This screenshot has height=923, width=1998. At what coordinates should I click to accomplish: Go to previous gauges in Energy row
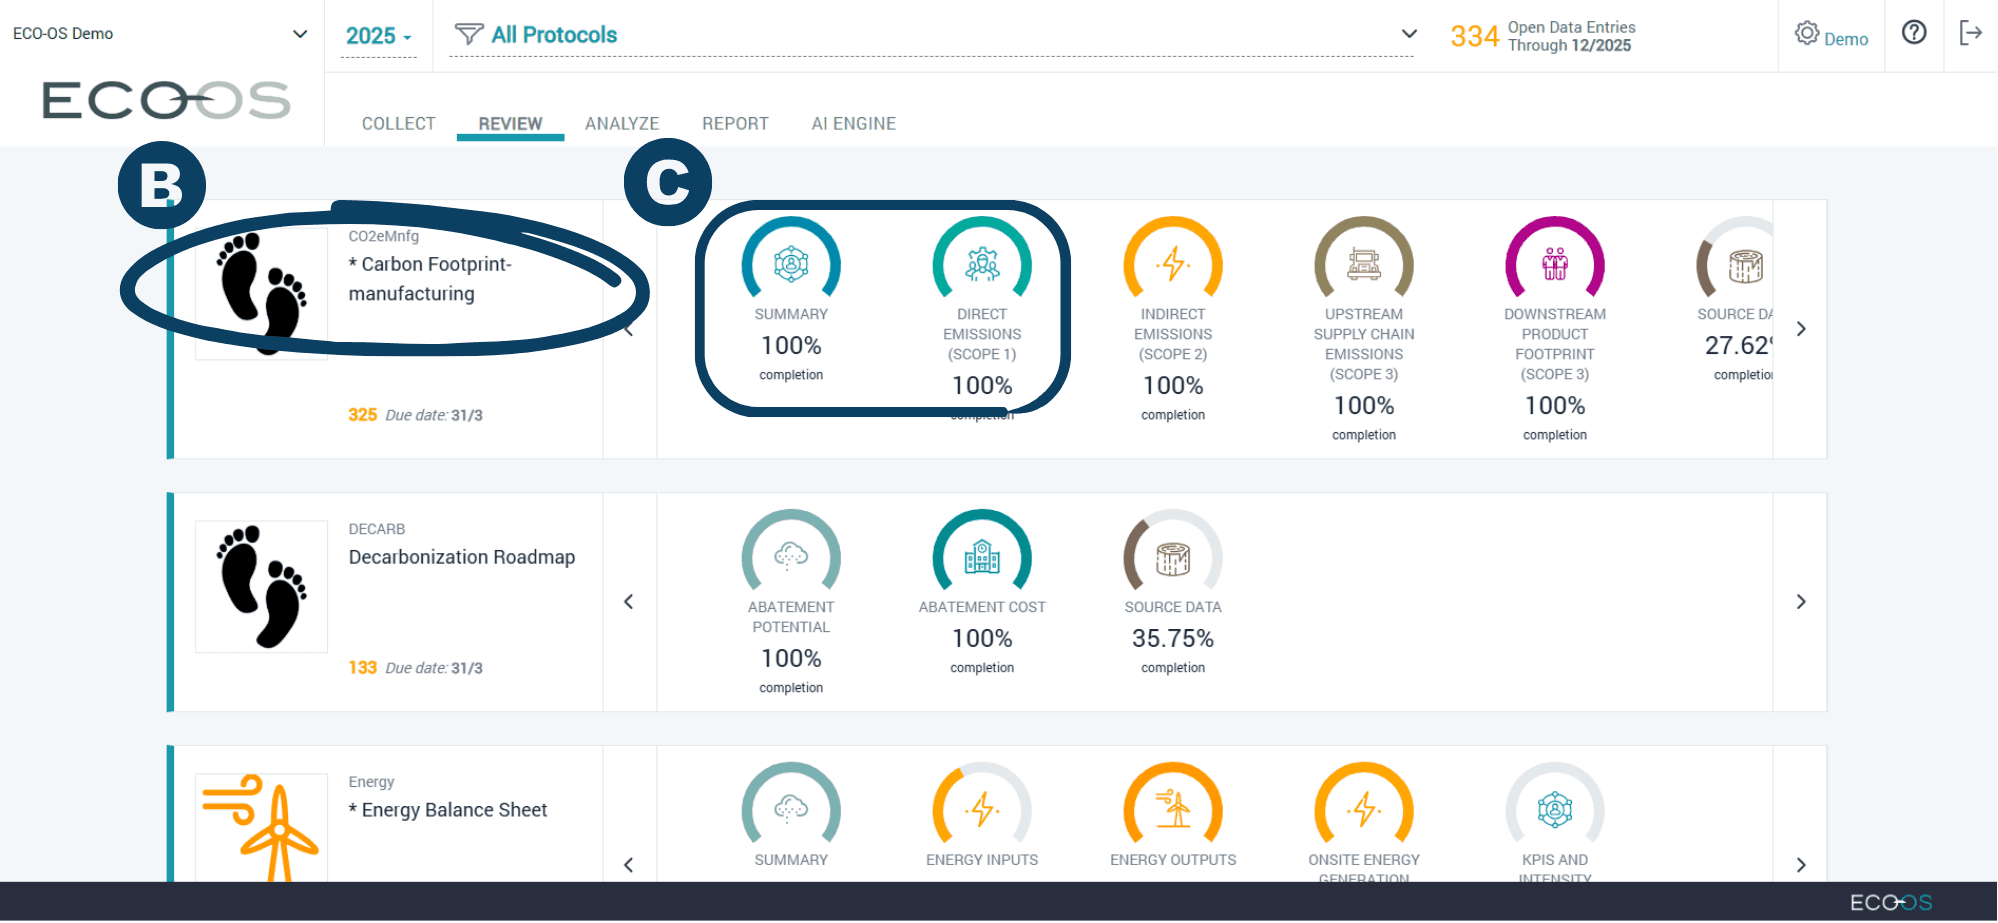pyautogui.click(x=629, y=865)
